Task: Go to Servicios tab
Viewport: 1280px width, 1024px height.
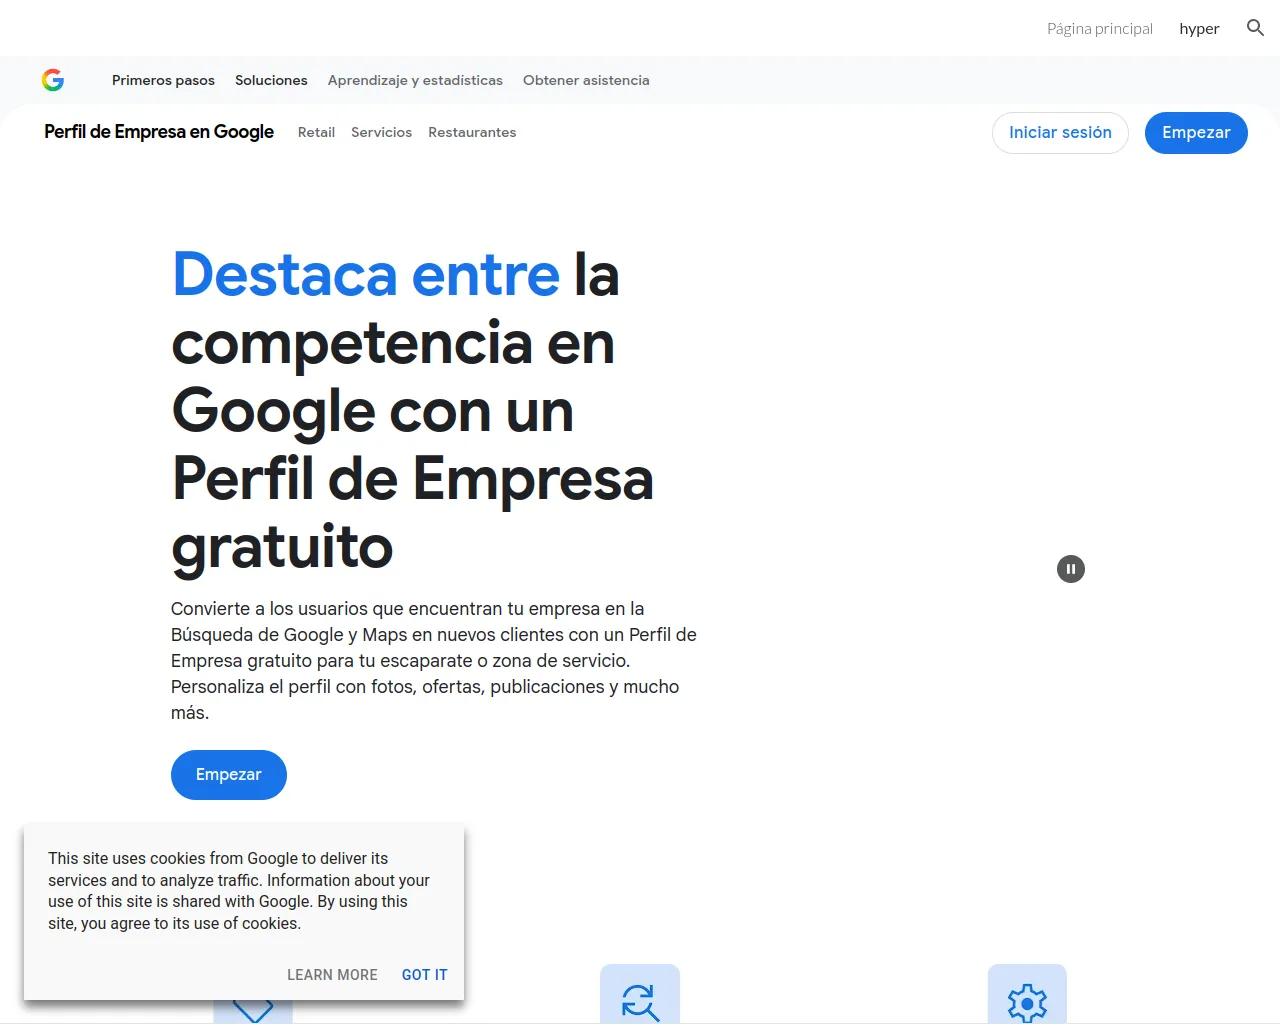Action: pos(381,132)
